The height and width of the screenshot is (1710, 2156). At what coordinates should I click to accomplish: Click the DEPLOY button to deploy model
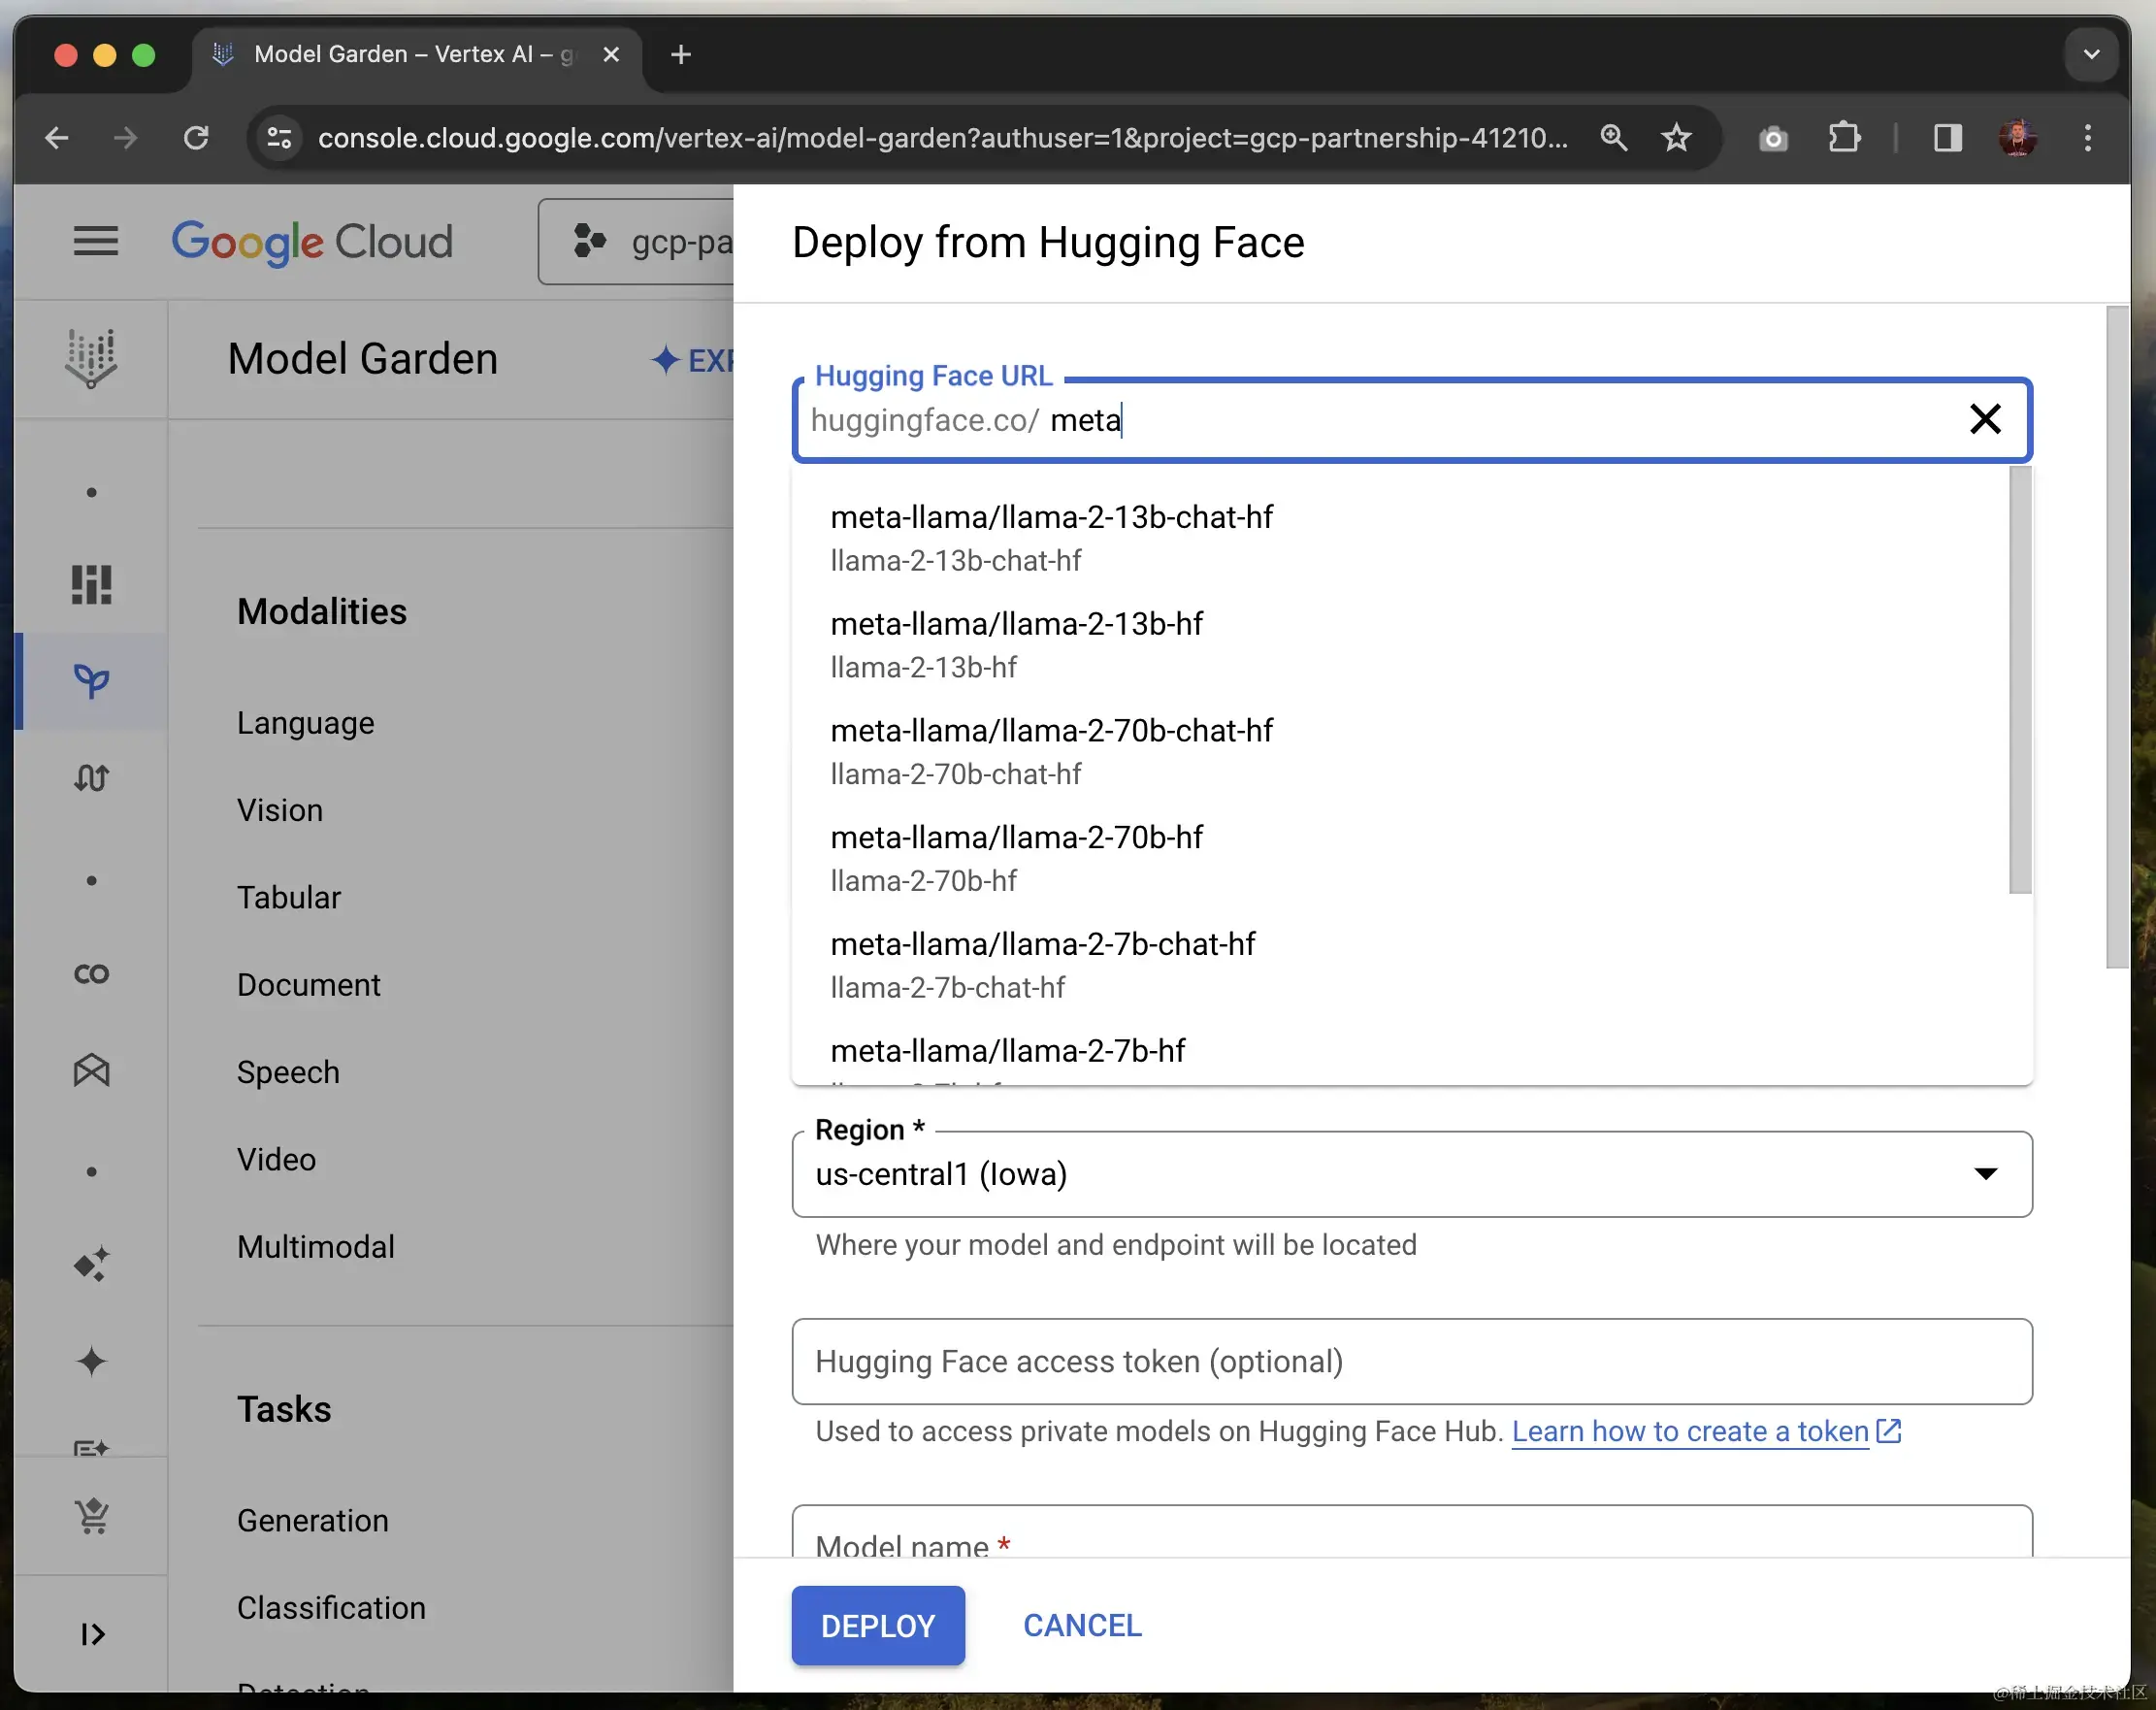coord(877,1625)
